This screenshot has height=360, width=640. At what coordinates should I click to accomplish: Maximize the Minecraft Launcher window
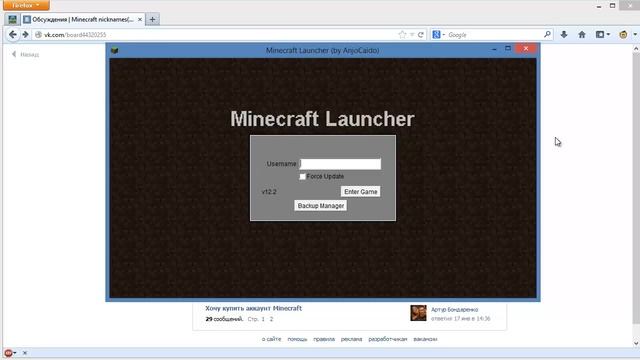(x=508, y=49)
